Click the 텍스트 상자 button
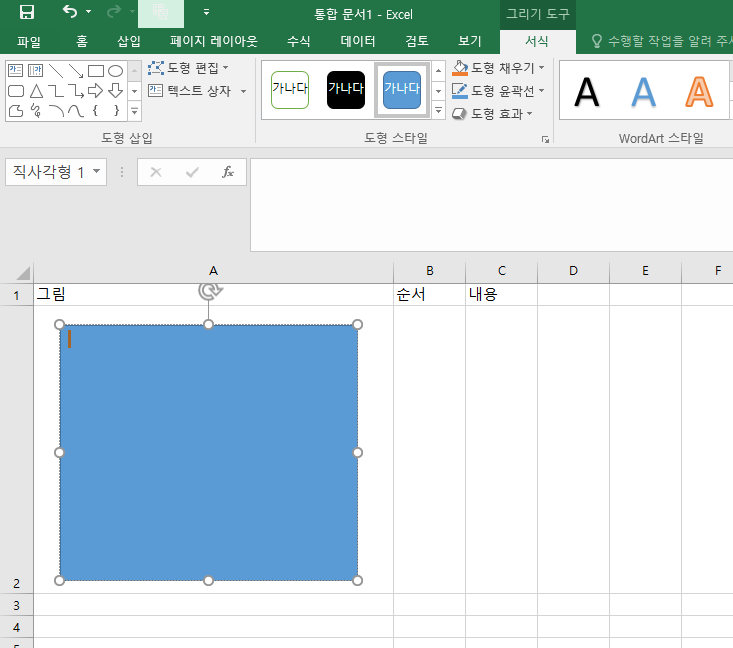This screenshot has height=648, width=733. pos(189,91)
